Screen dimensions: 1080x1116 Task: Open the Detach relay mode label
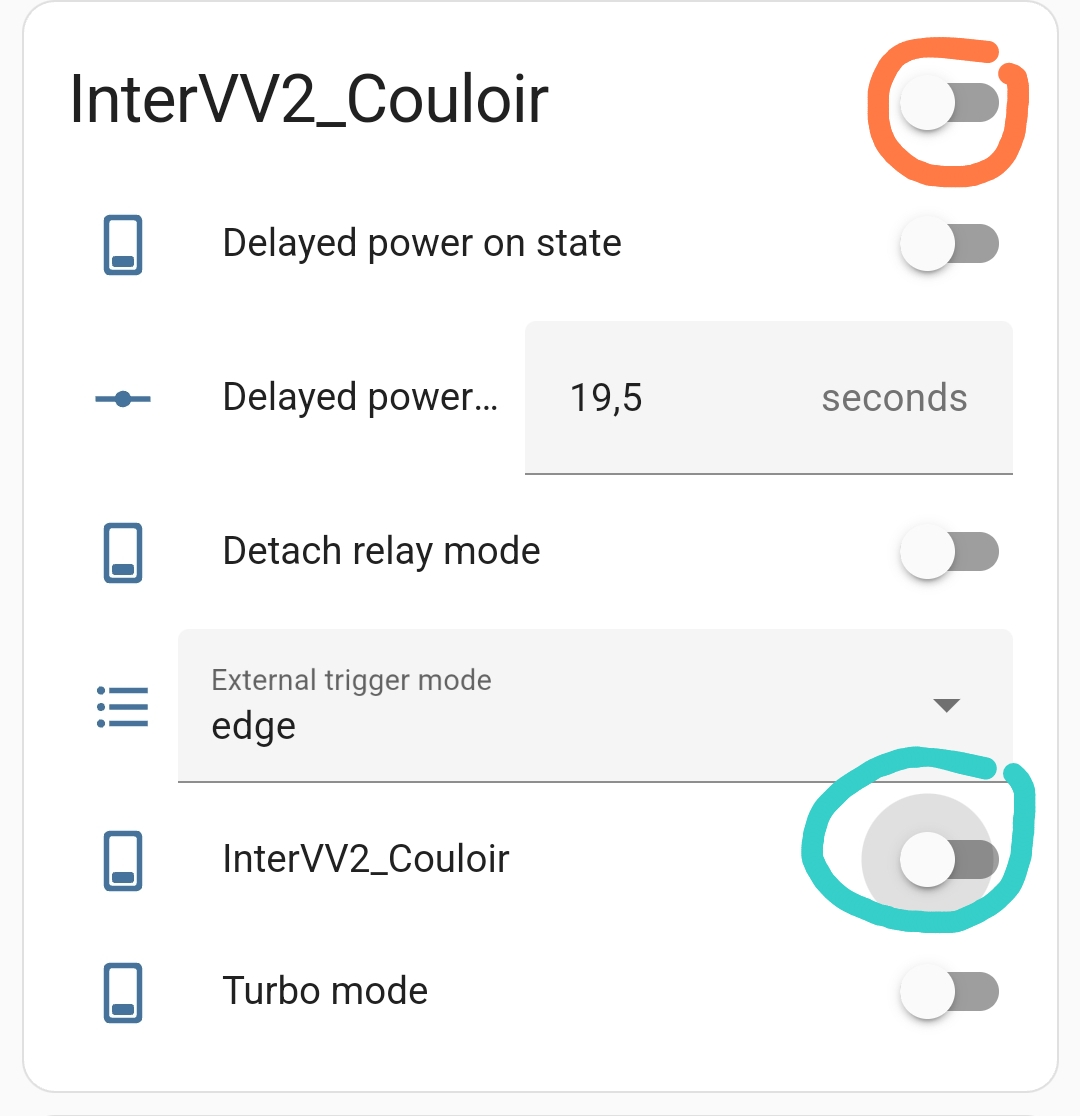click(381, 551)
